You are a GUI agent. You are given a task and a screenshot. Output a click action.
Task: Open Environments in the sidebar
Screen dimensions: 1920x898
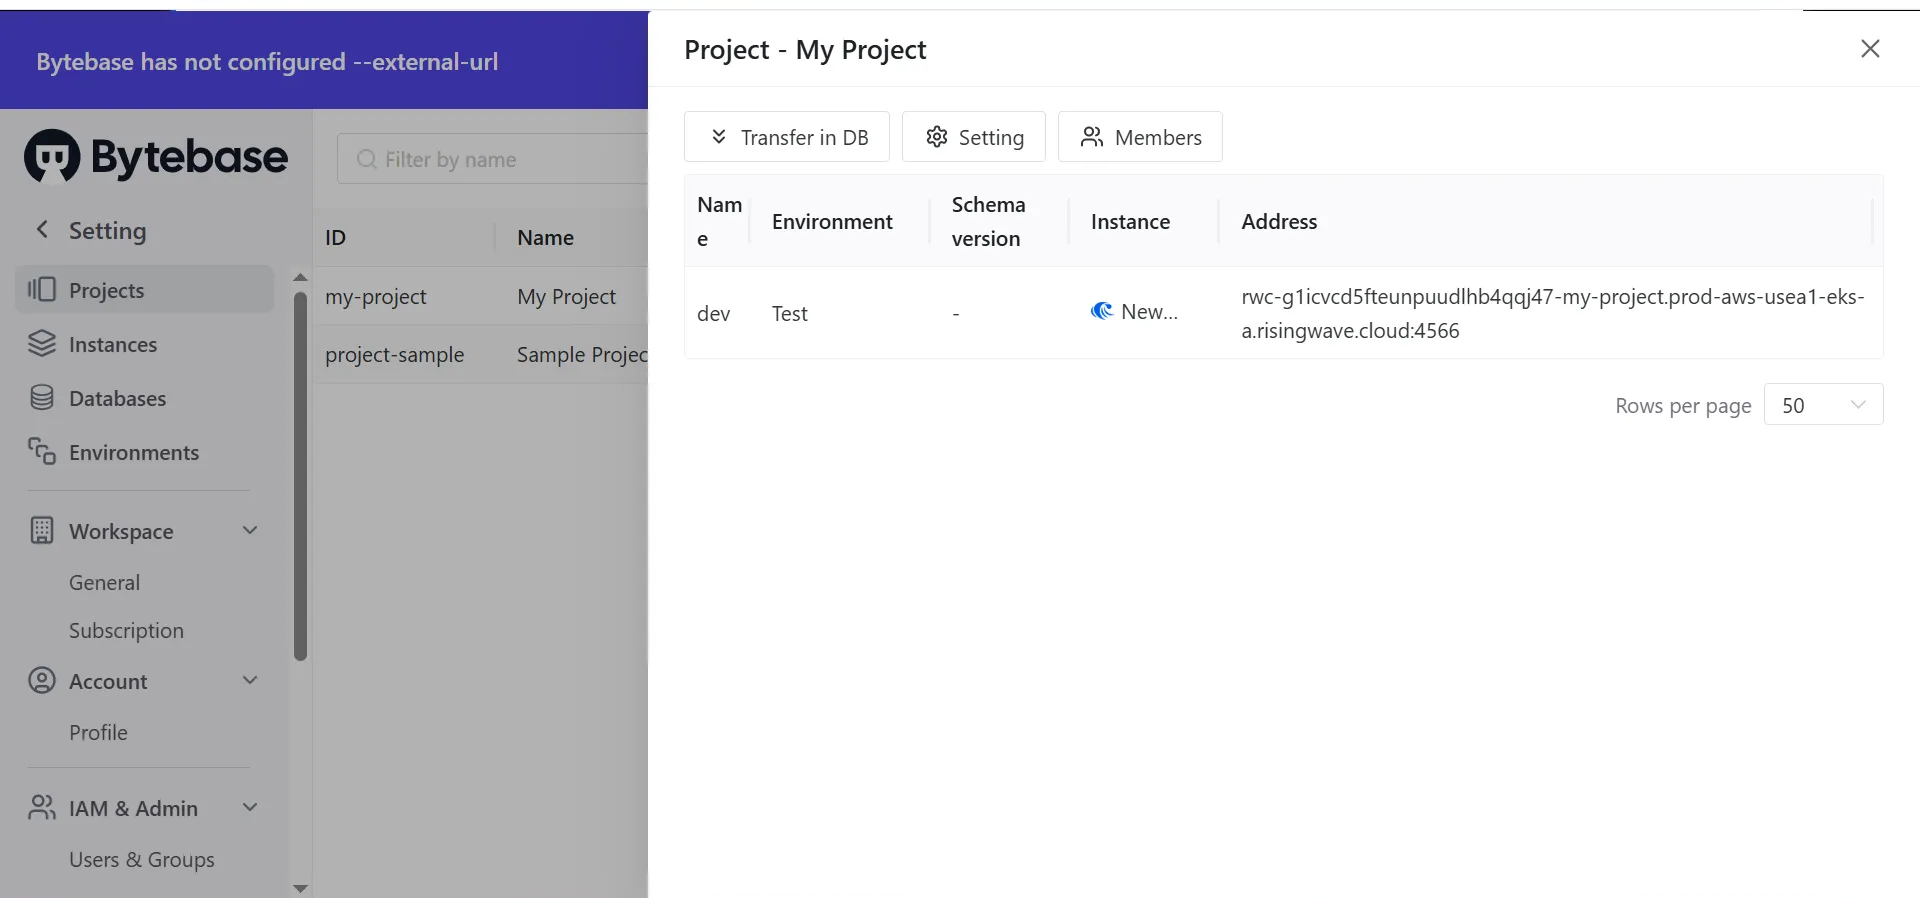[145, 452]
